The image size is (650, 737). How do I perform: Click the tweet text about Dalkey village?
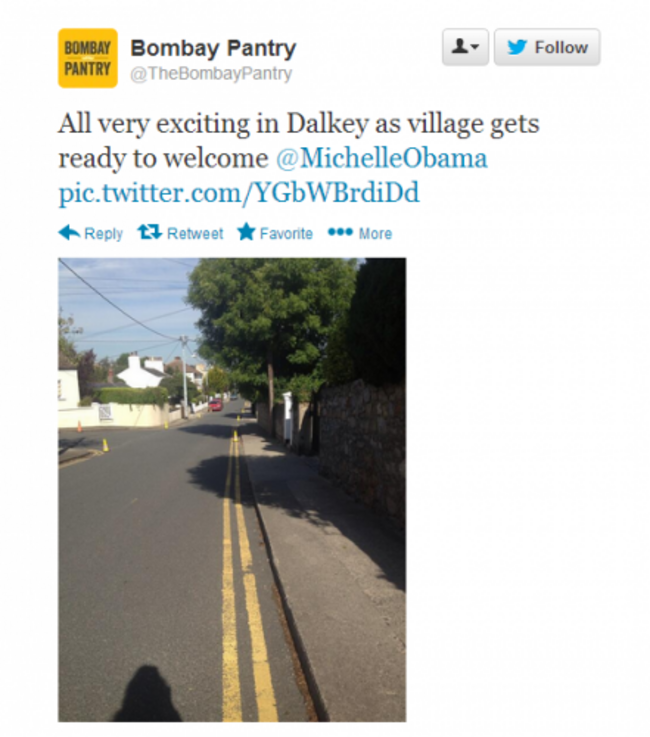(x=299, y=141)
